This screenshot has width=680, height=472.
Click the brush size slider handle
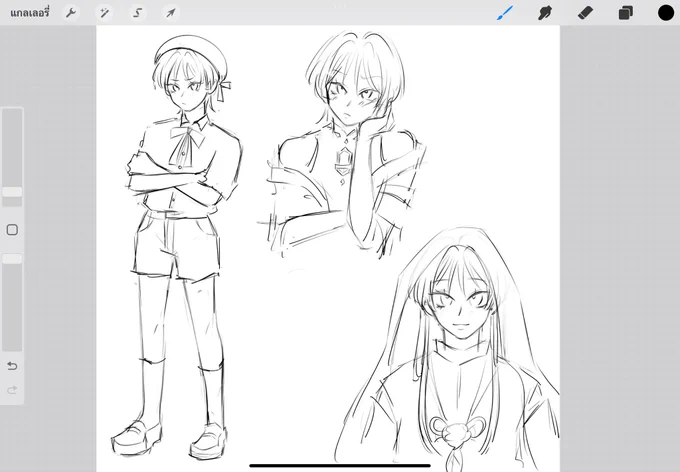point(12,192)
